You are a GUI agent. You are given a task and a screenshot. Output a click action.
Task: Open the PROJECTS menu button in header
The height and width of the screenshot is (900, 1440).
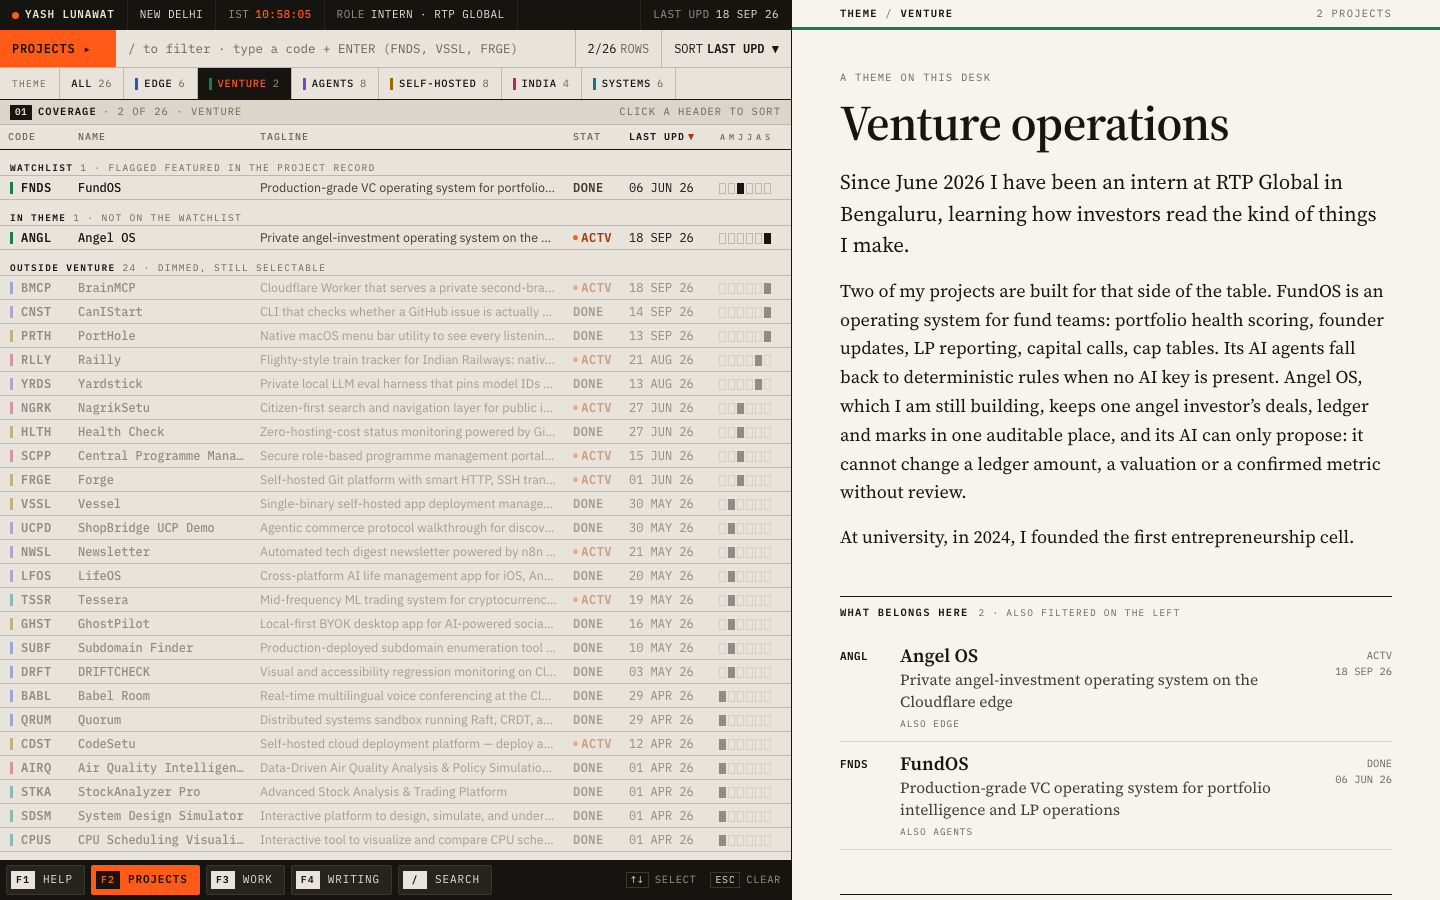58,48
